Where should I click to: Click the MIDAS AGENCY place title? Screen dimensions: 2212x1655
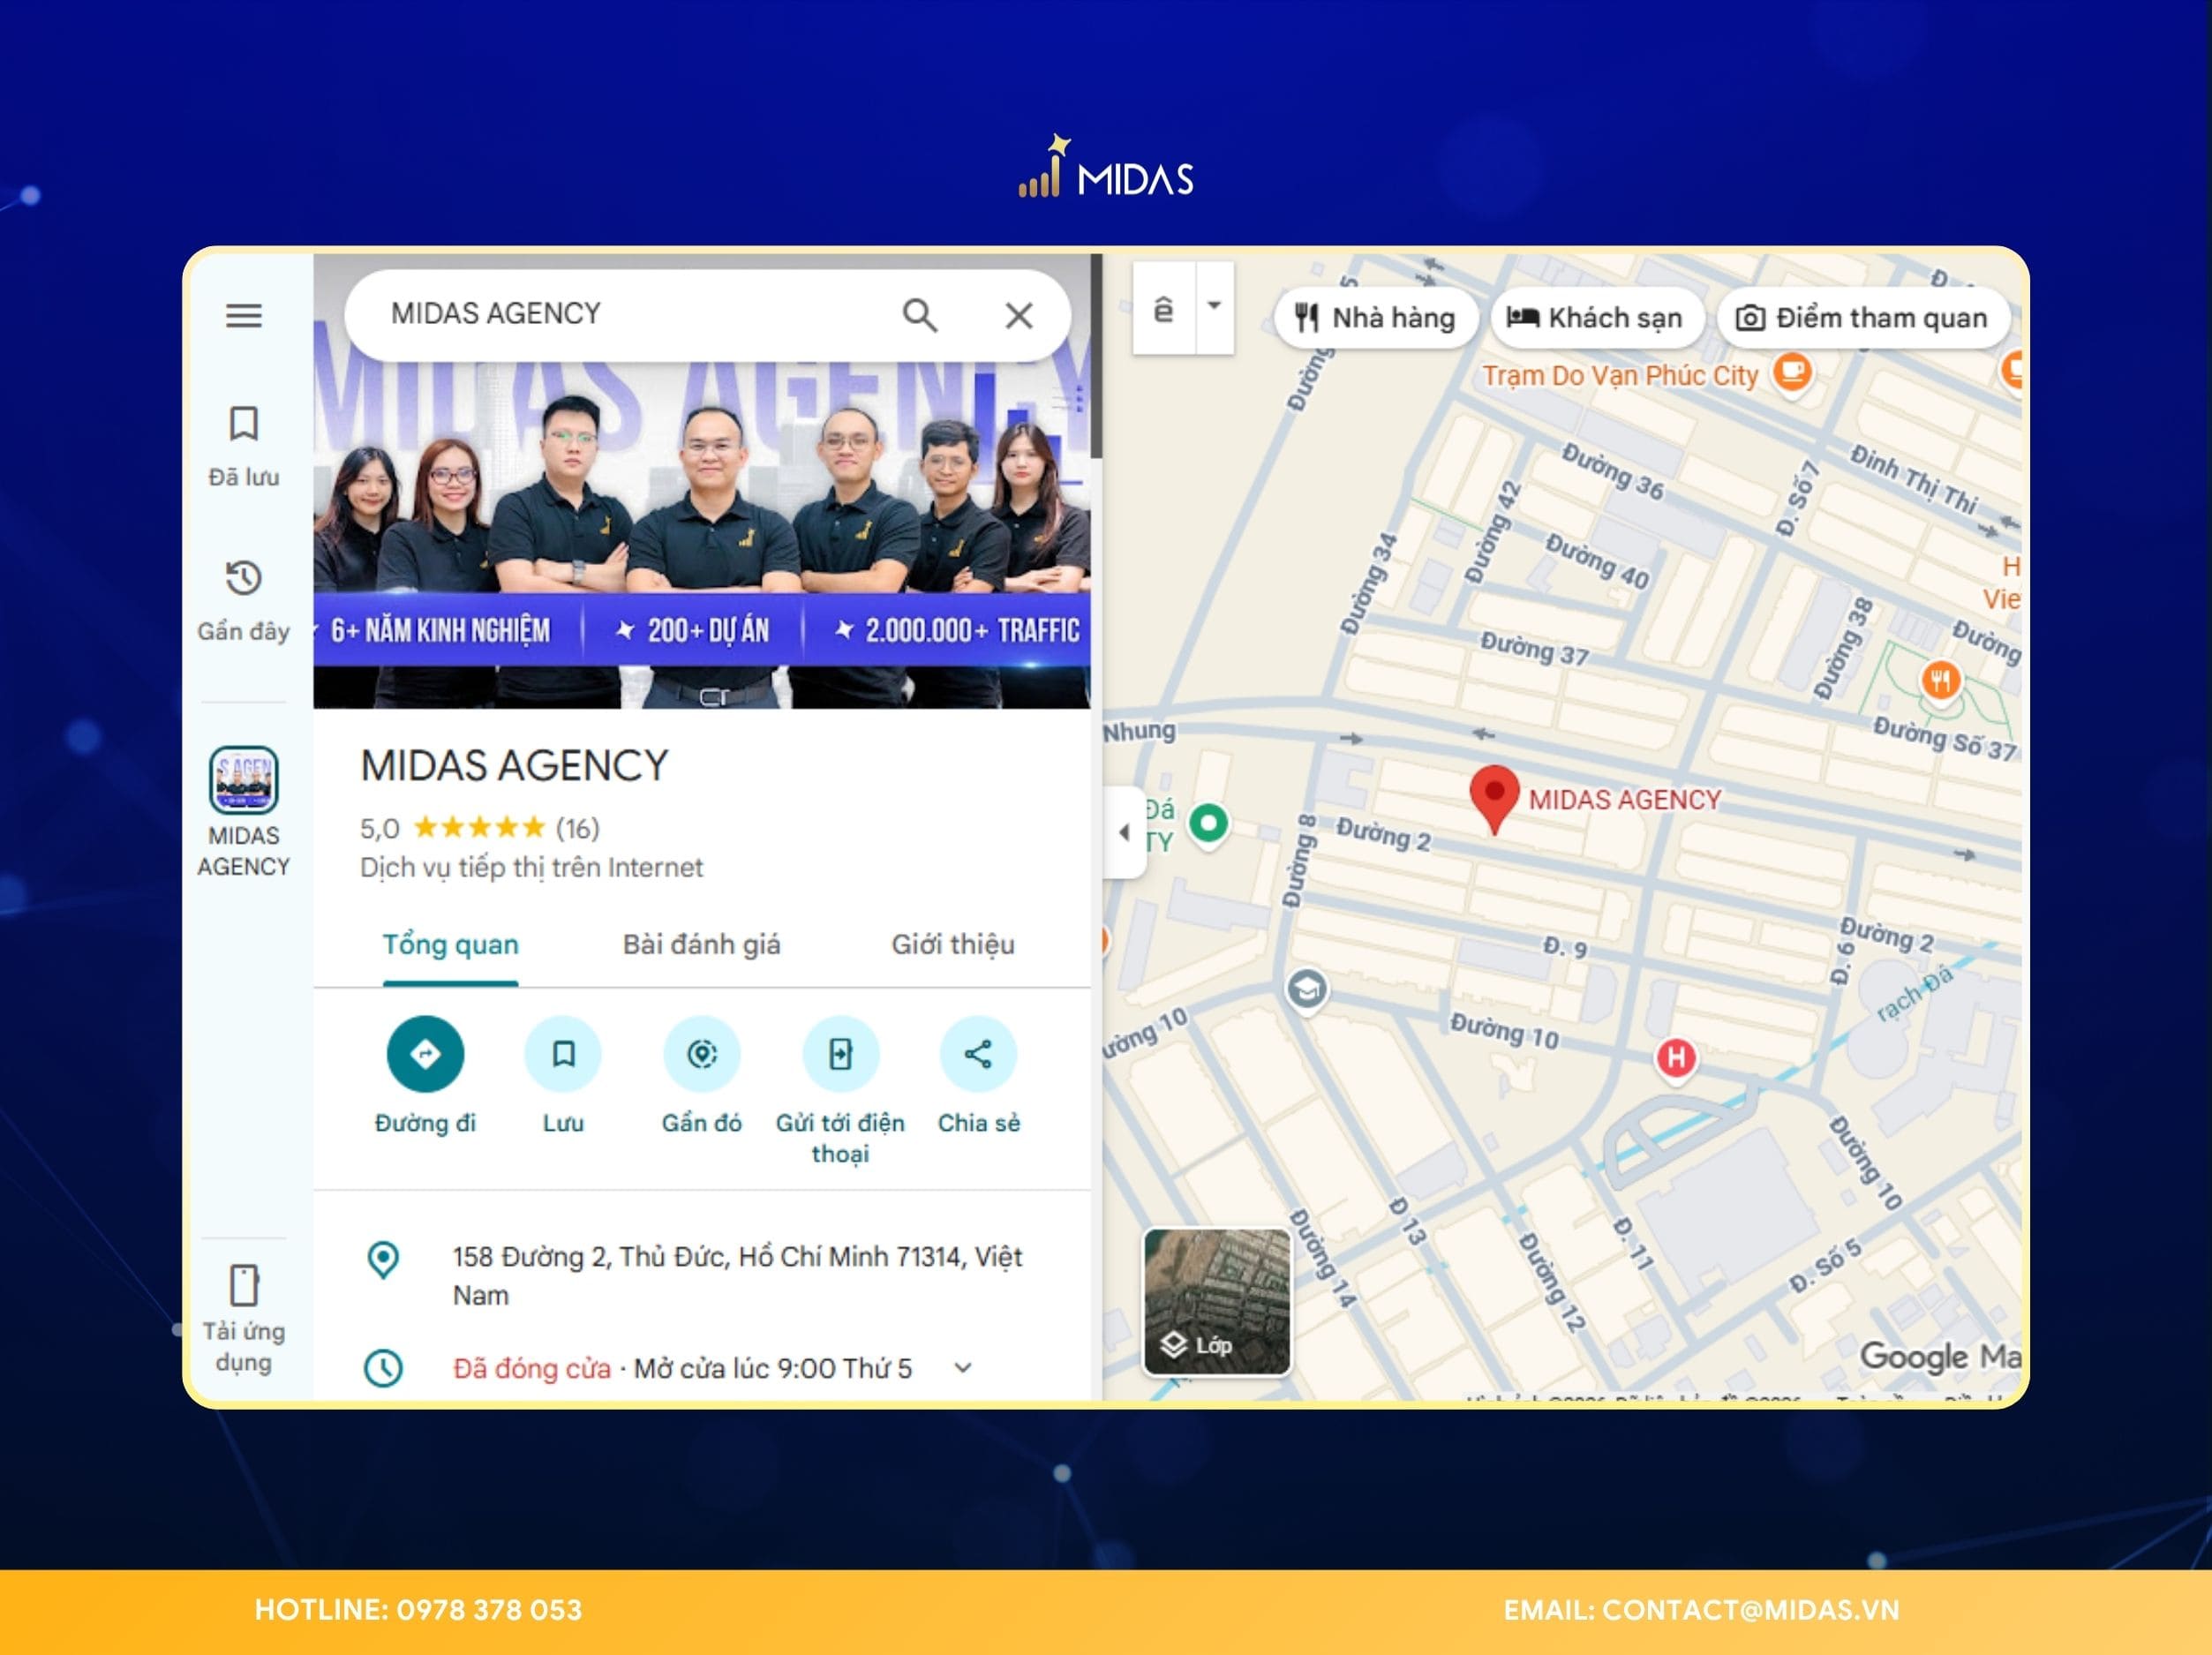tap(514, 766)
